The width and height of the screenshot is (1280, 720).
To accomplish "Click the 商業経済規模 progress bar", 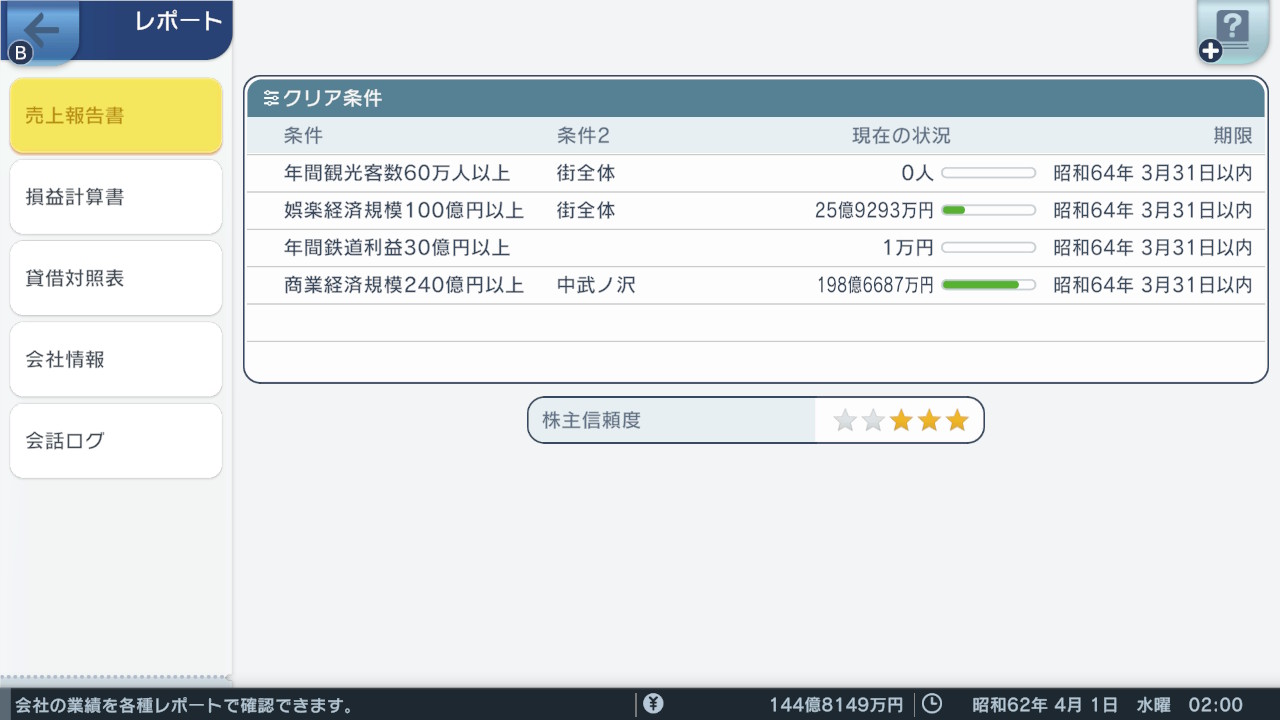I will [x=989, y=285].
